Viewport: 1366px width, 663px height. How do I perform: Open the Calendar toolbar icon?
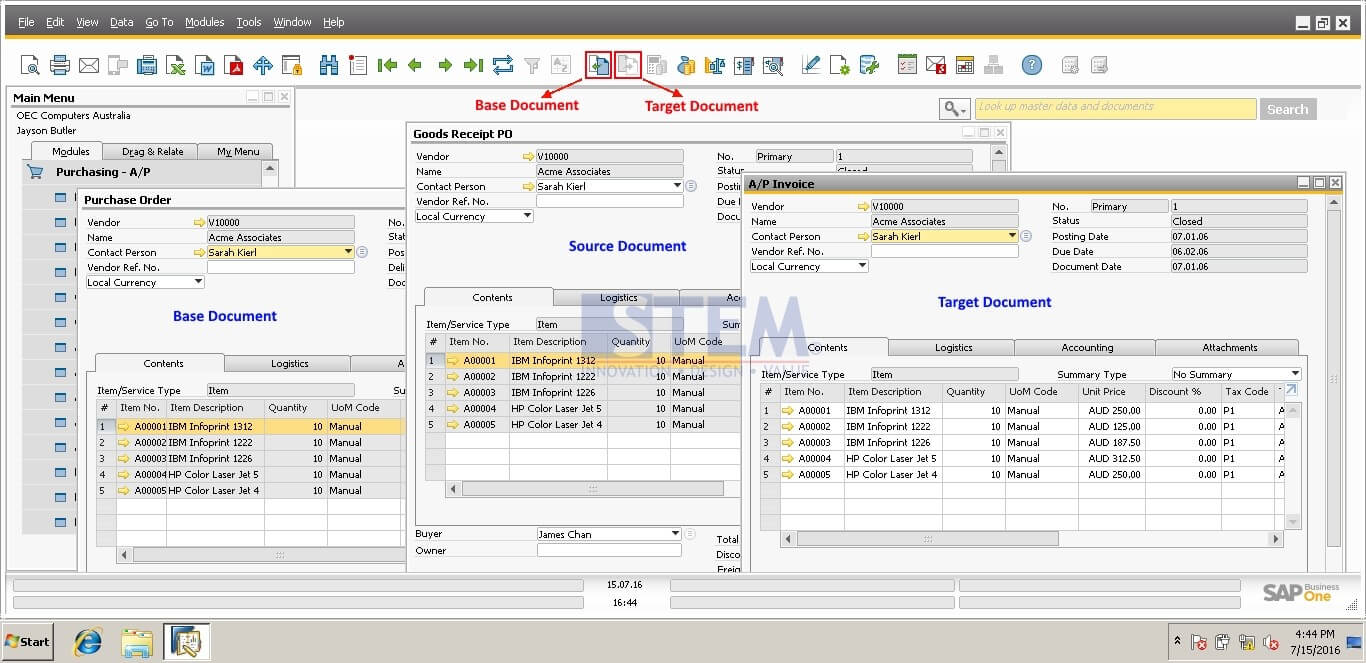tap(965, 65)
